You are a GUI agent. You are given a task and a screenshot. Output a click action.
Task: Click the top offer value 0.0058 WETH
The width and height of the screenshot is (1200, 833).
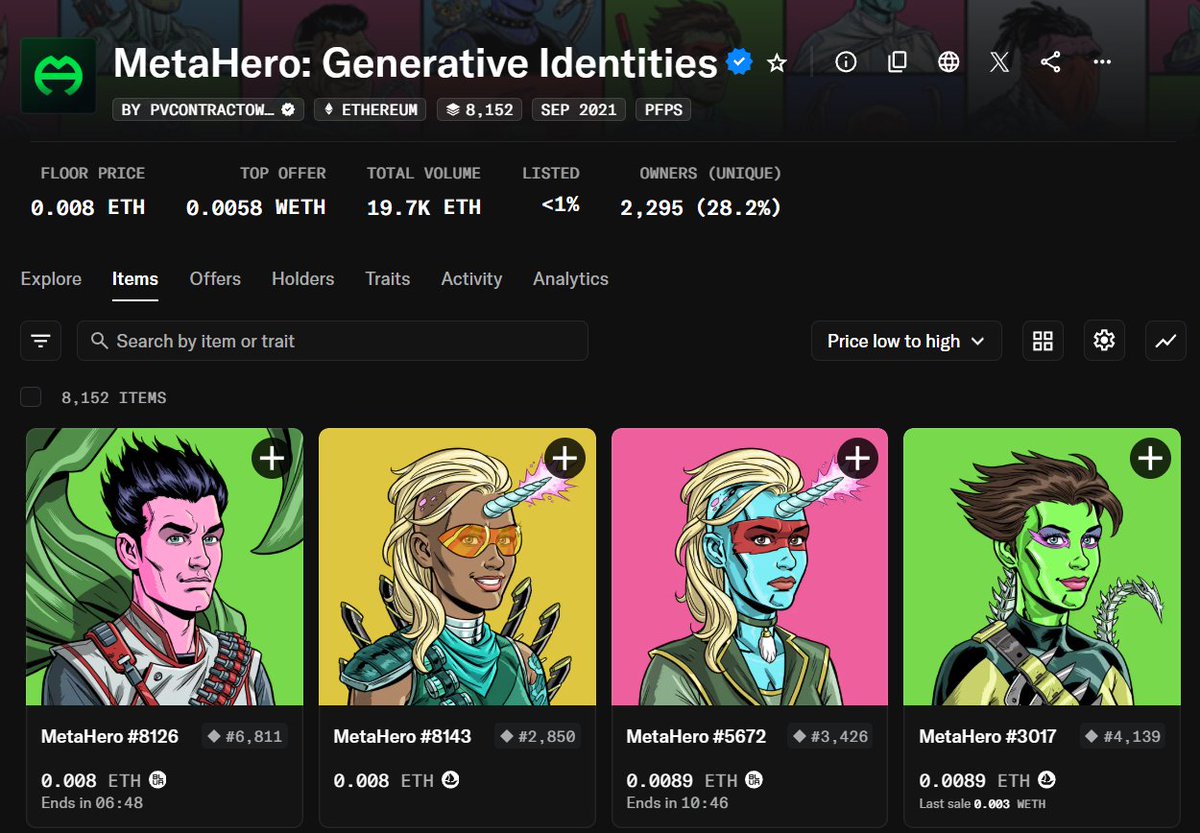[256, 208]
